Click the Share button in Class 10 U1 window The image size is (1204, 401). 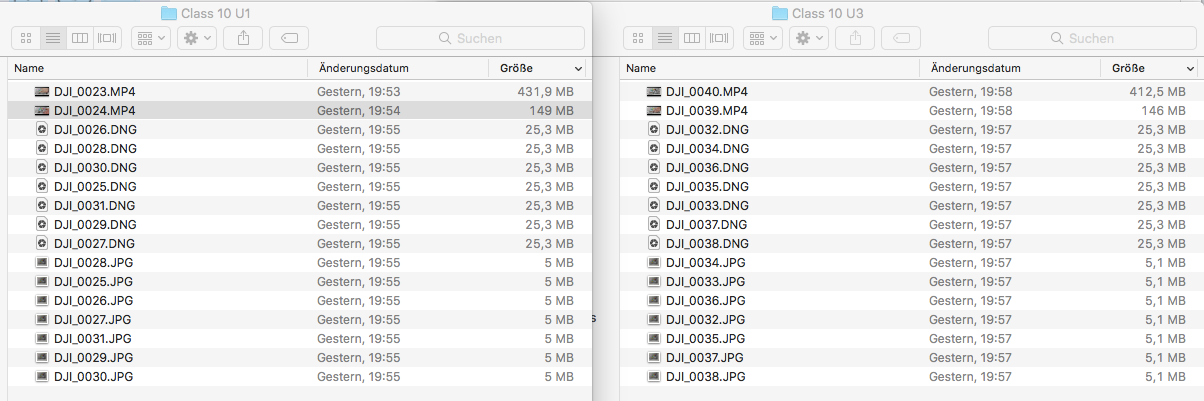pyautogui.click(x=243, y=38)
